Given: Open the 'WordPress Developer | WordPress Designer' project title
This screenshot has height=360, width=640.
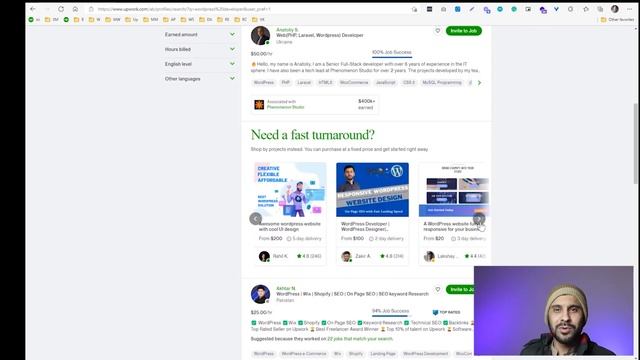Looking at the screenshot, I should pyautogui.click(x=365, y=227).
